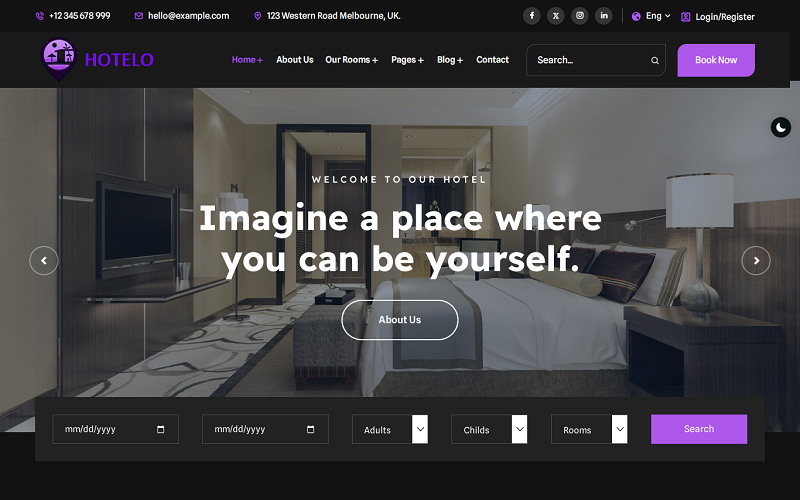Open the LinkedIn social icon

(x=604, y=16)
